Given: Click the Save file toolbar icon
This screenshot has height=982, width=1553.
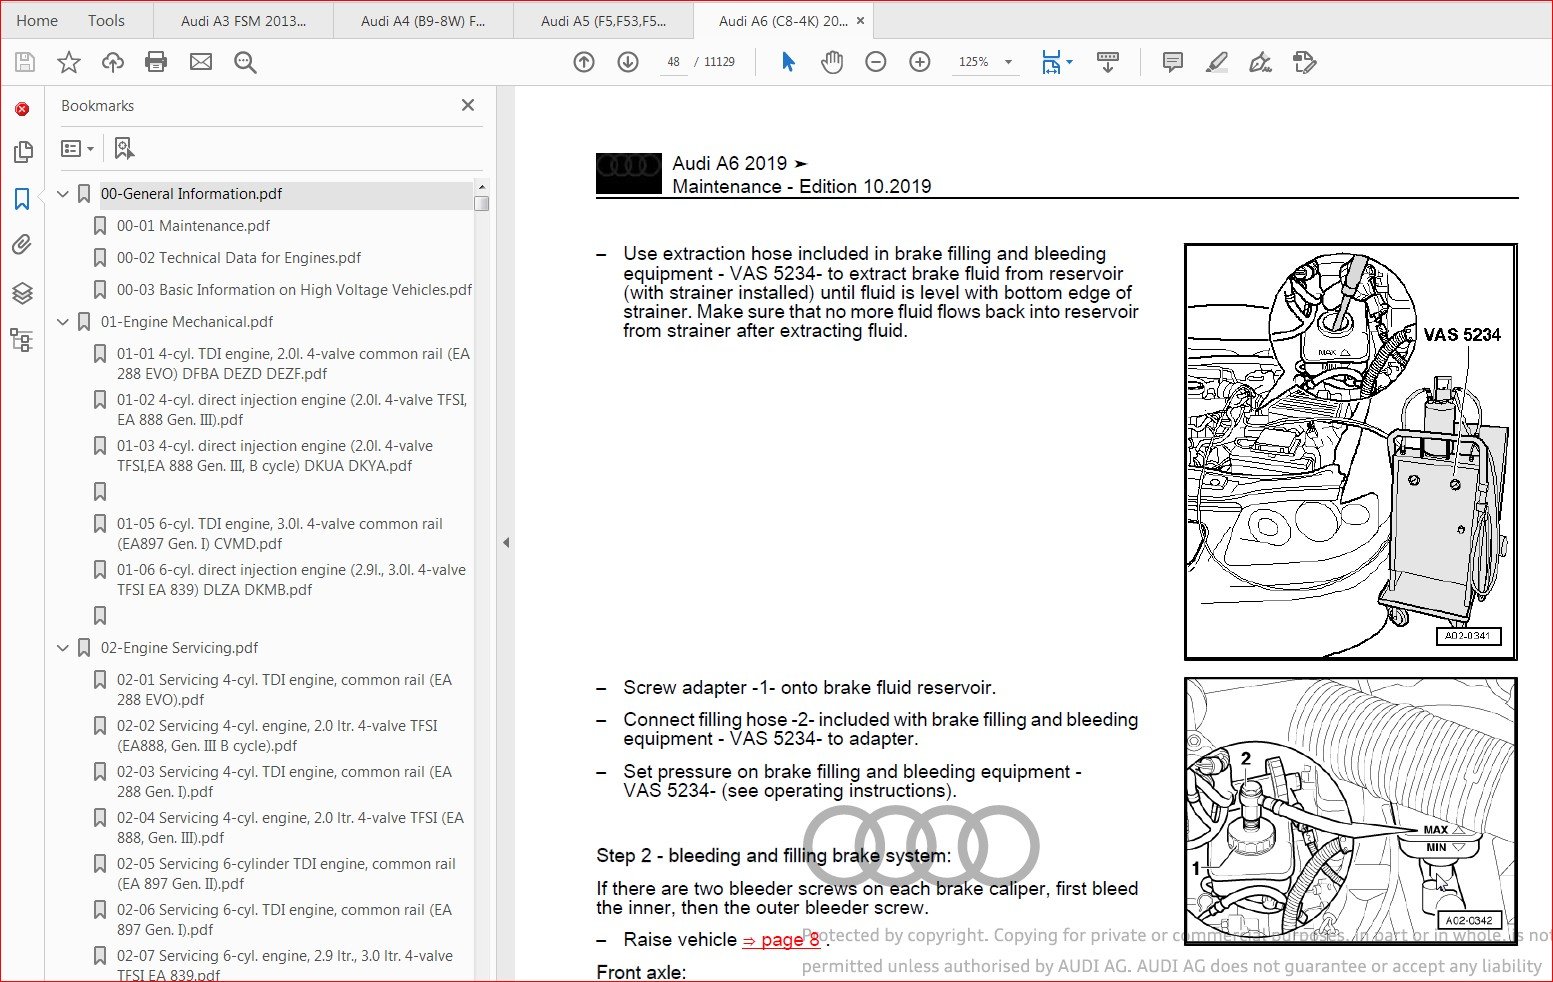Looking at the screenshot, I should 25,62.
